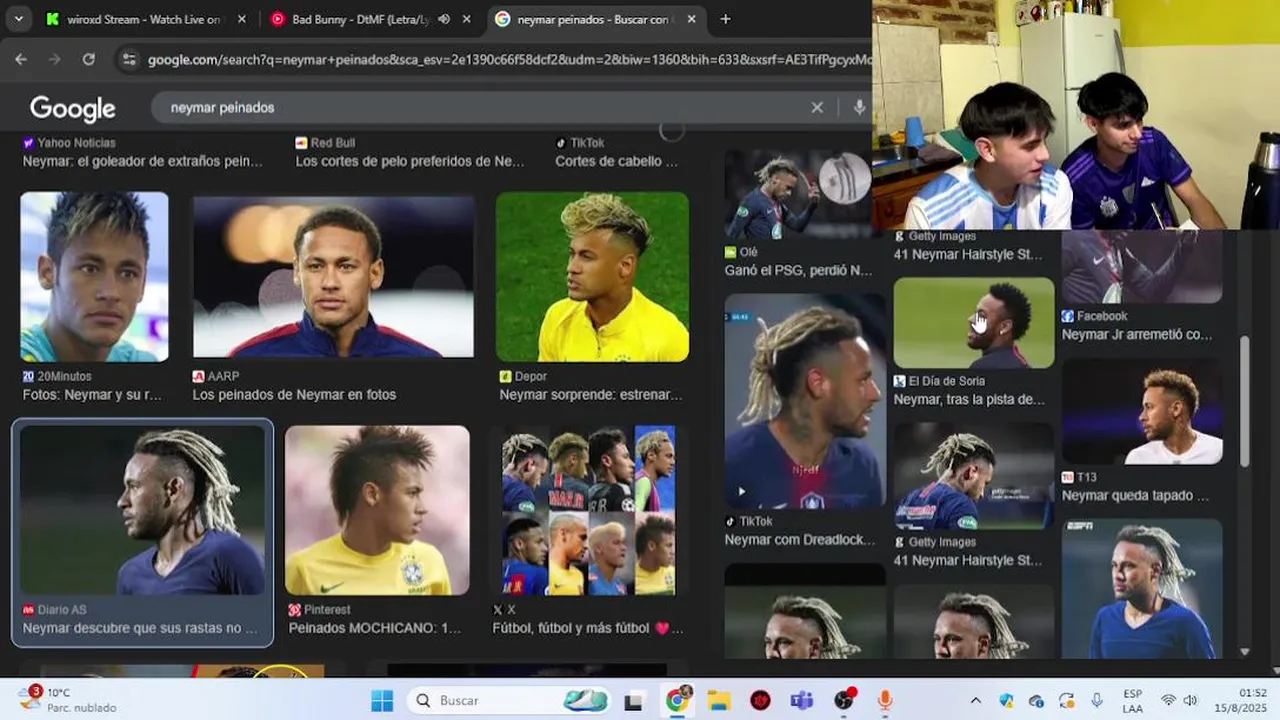Open the volume speaker tray icon
This screenshot has height=720, width=1280.
pyautogui.click(x=1190, y=701)
